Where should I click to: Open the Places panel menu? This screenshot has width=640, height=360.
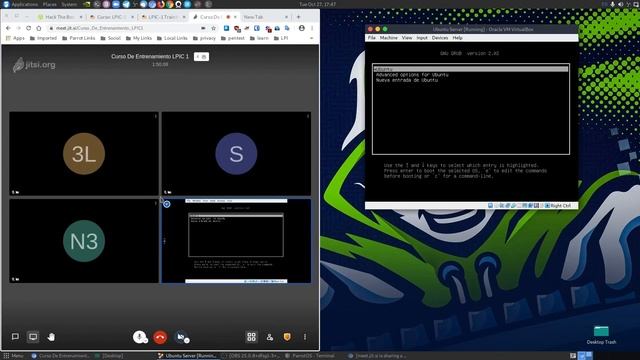[50, 4]
